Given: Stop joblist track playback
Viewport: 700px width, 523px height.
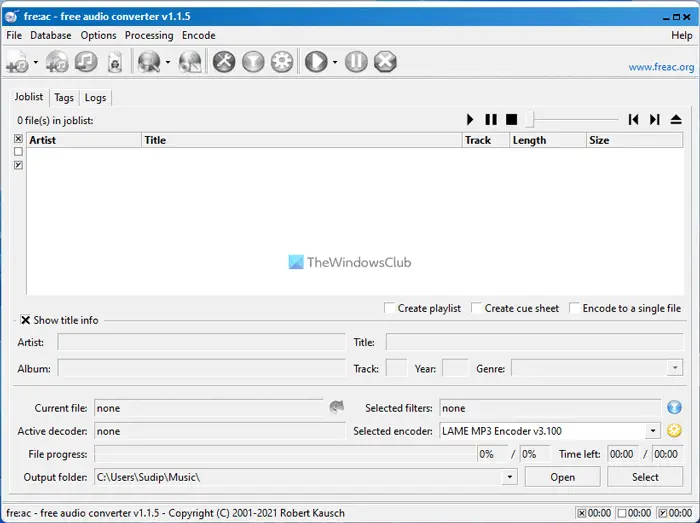Looking at the screenshot, I should [x=512, y=120].
